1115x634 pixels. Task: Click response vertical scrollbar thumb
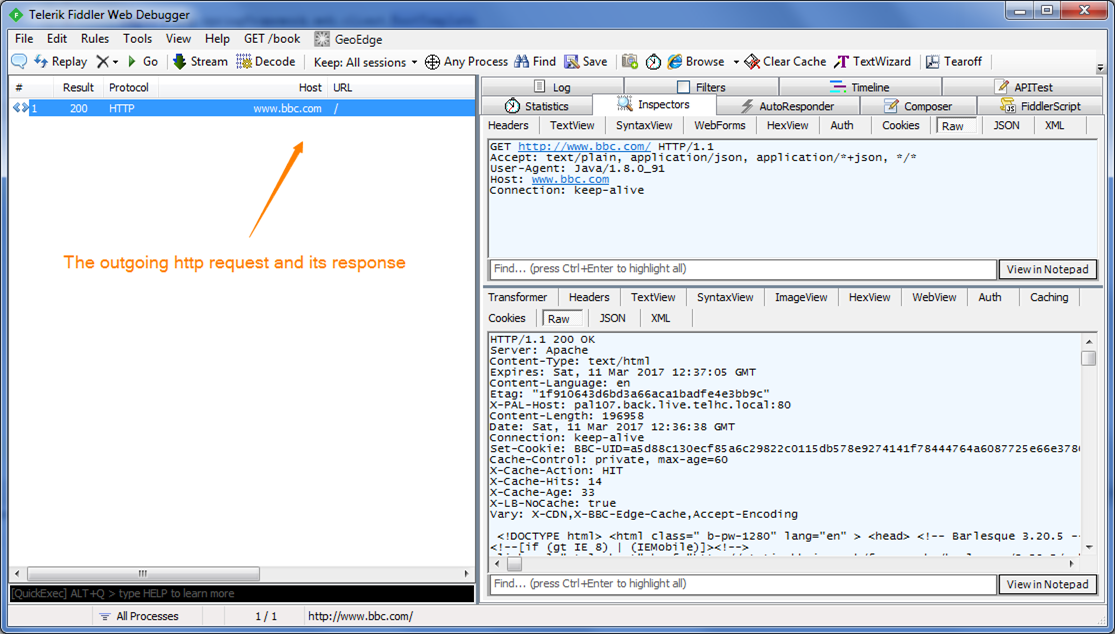point(1088,358)
